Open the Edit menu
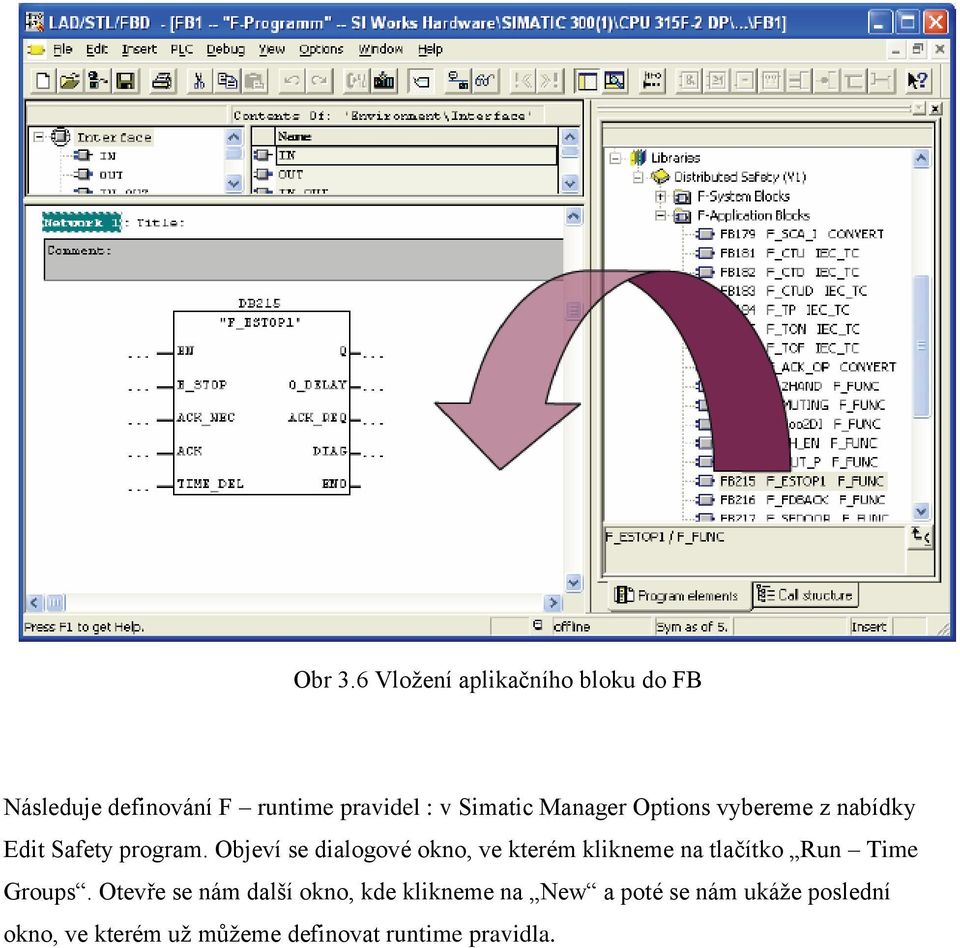Image resolution: width=960 pixels, height=948 pixels. pyautogui.click(x=97, y=49)
